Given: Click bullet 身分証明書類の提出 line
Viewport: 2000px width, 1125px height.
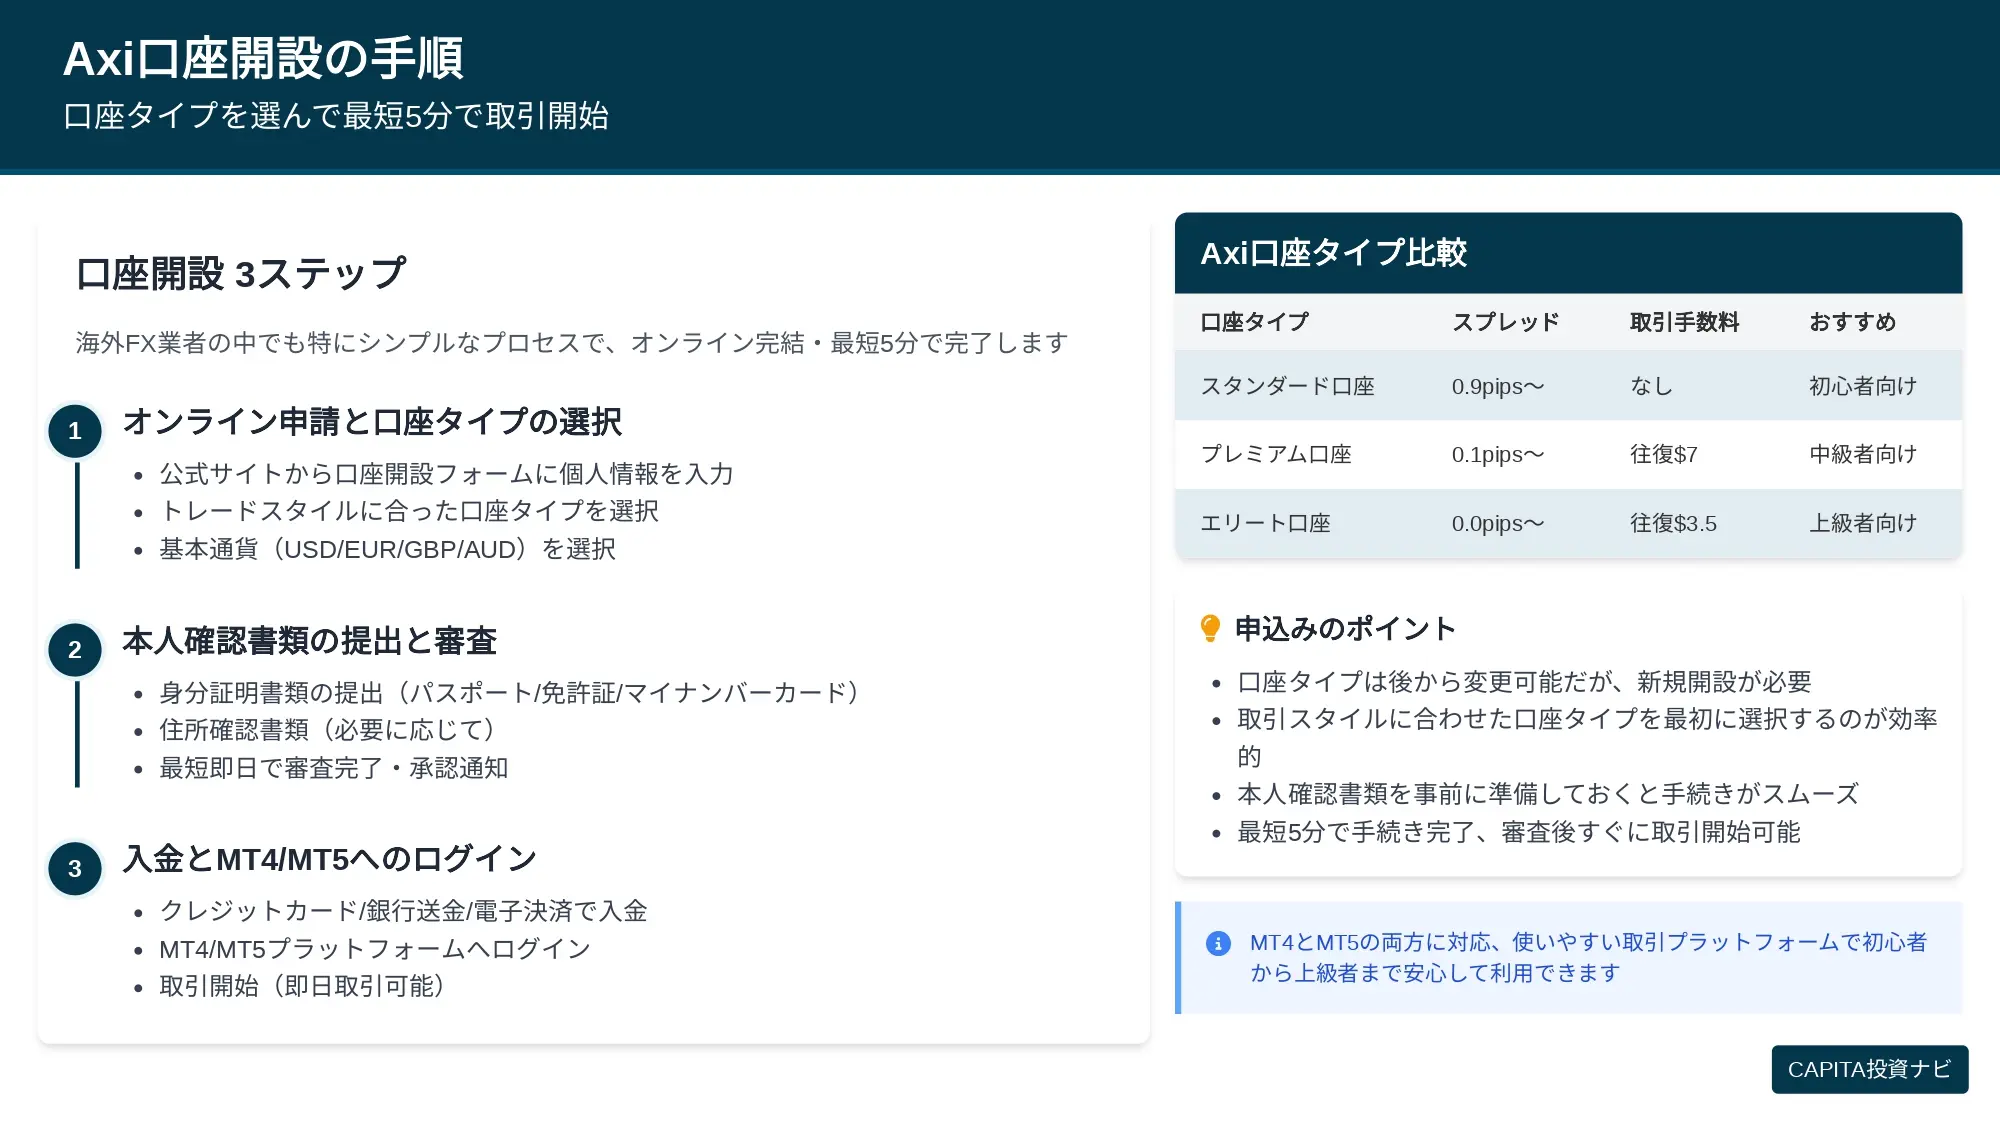Looking at the screenshot, I should pyautogui.click(x=511, y=693).
